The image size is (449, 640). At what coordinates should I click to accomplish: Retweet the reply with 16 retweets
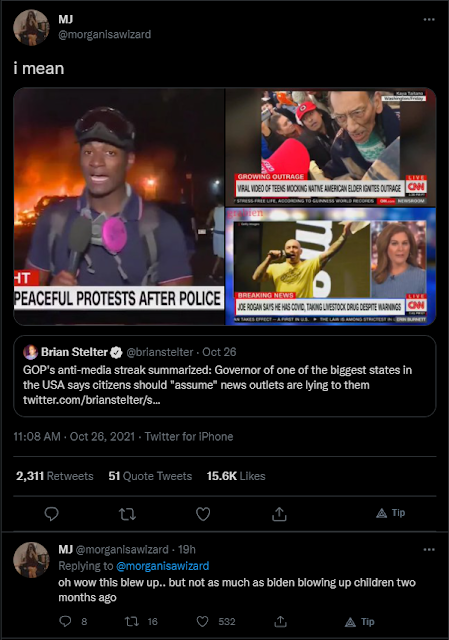(131, 622)
